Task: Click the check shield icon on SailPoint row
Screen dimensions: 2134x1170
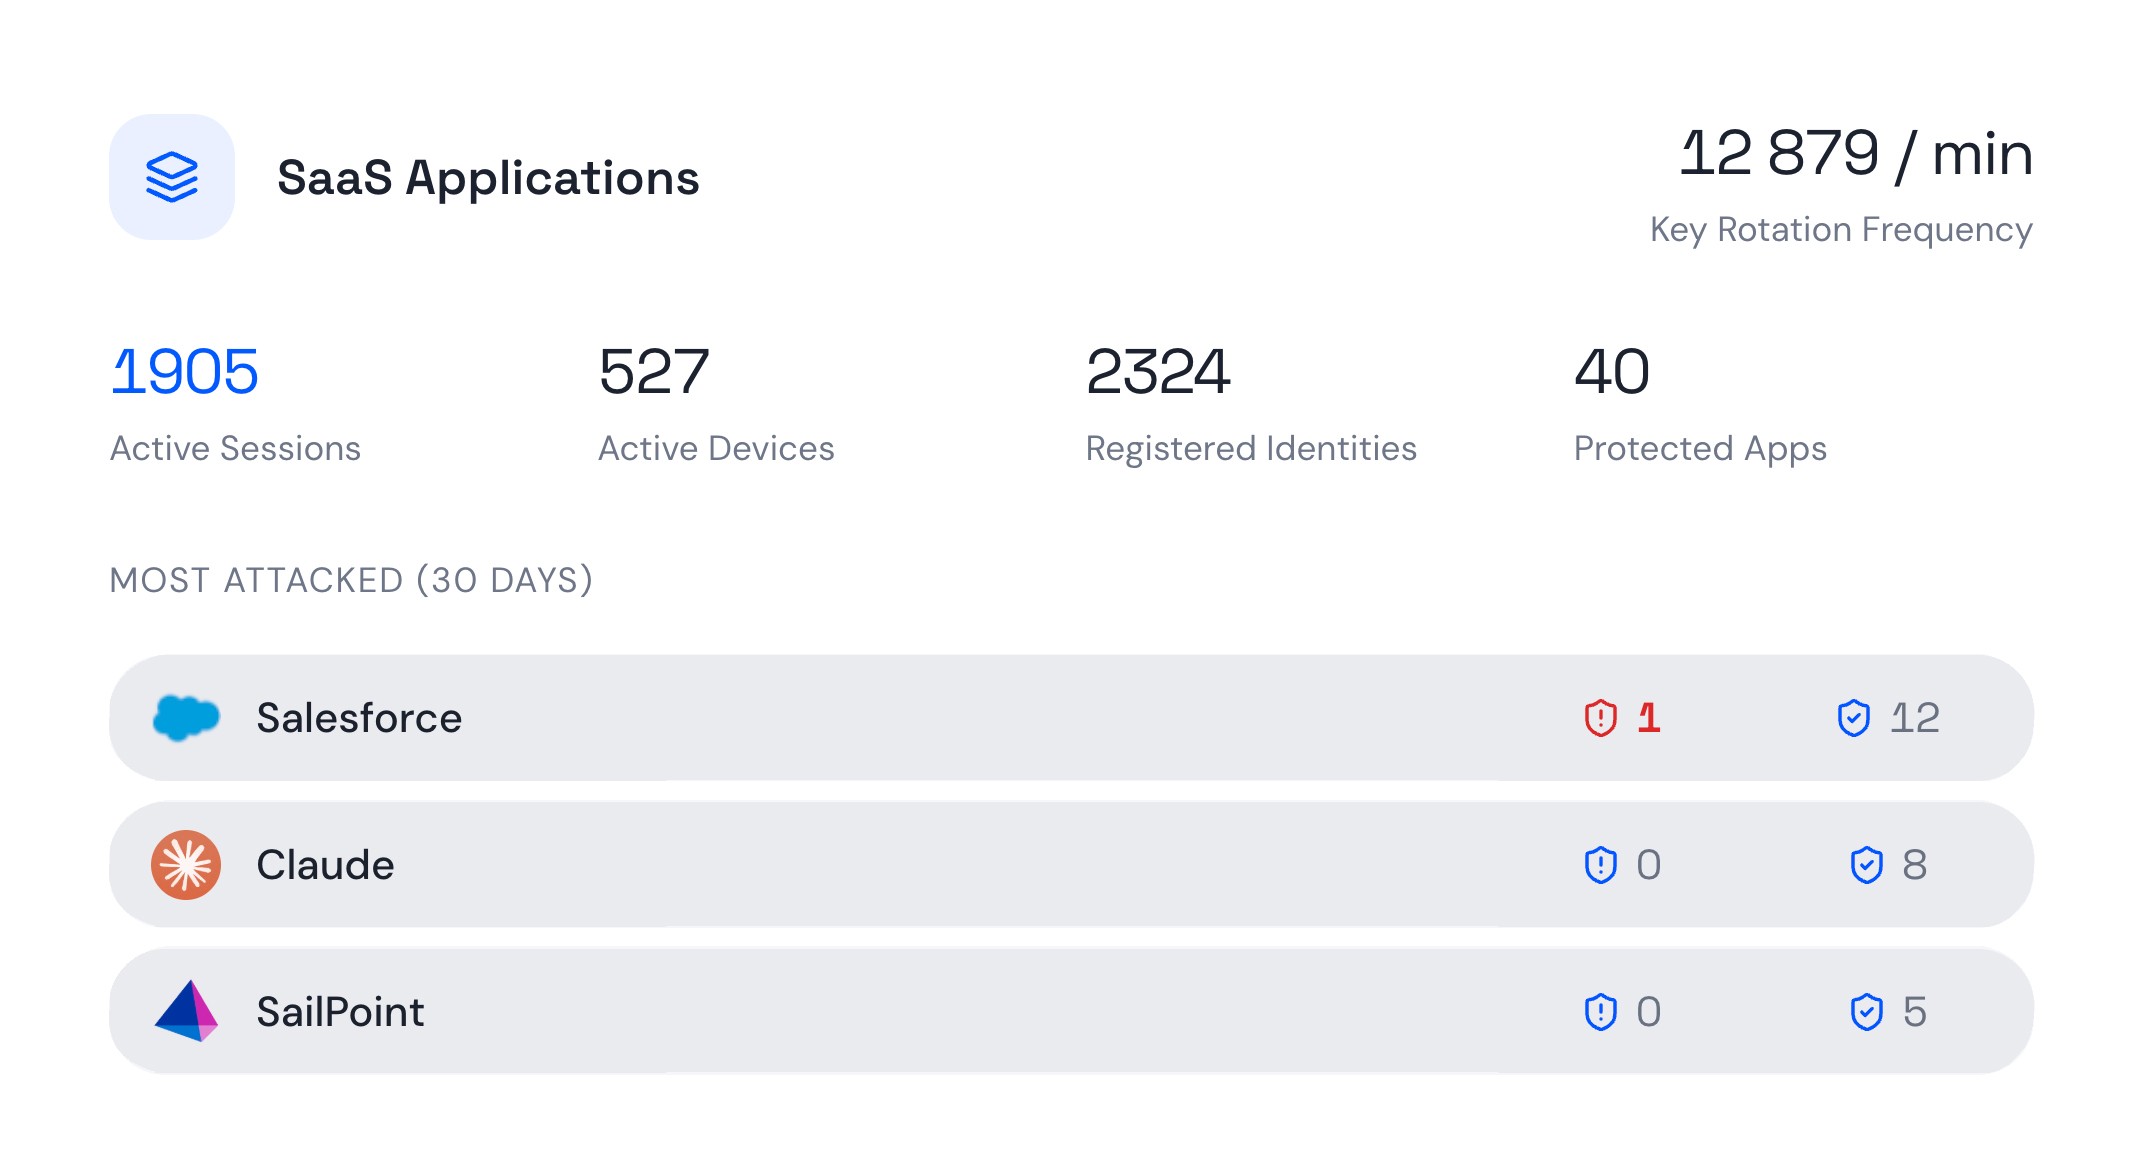Action: click(1866, 1012)
